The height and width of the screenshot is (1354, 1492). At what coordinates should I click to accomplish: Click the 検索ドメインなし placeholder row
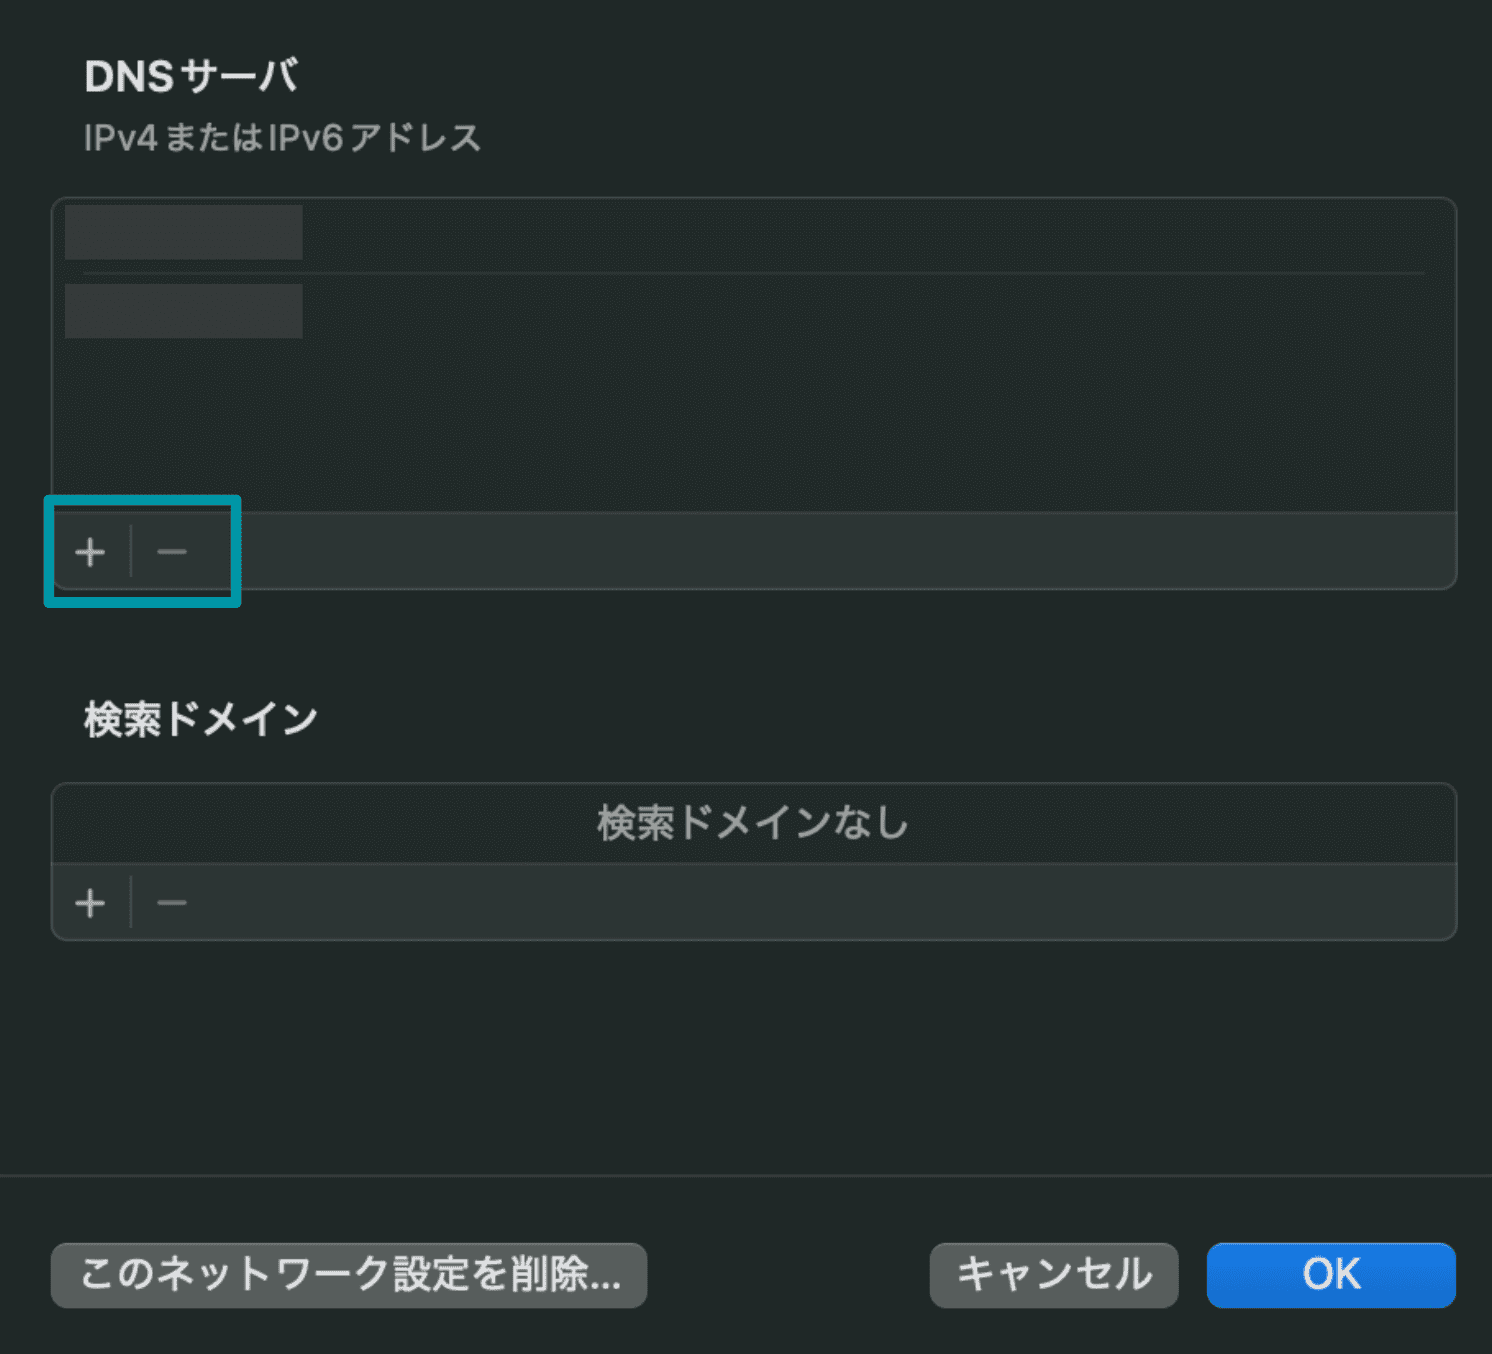pyautogui.click(x=752, y=823)
